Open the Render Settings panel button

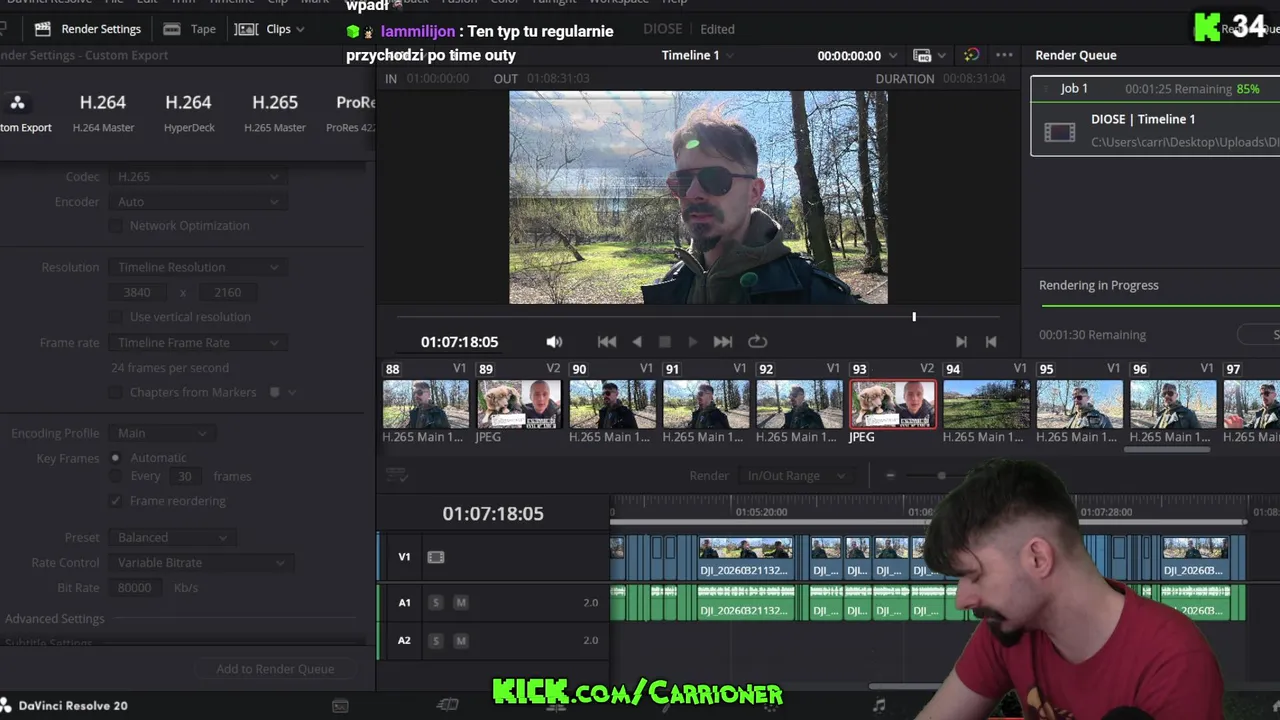tap(88, 29)
